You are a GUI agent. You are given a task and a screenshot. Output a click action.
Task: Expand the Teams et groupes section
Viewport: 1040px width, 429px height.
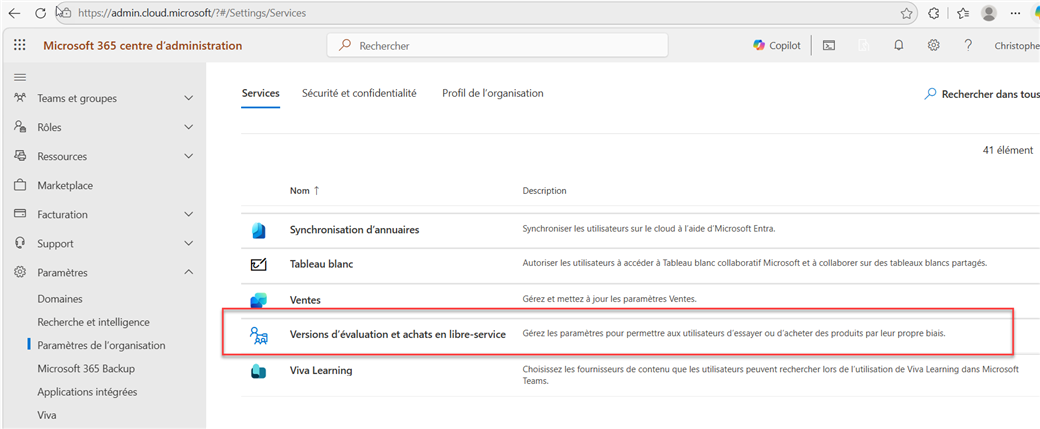click(189, 98)
